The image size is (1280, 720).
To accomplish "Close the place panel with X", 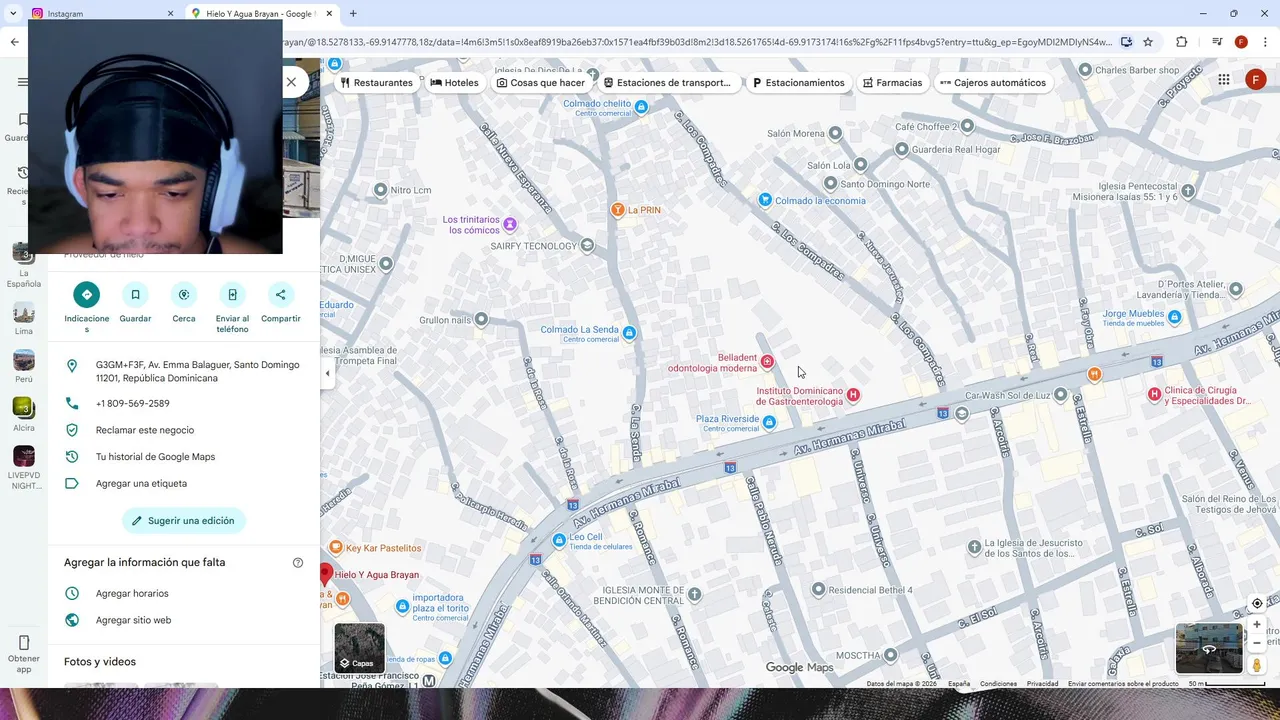I will pyautogui.click(x=291, y=82).
